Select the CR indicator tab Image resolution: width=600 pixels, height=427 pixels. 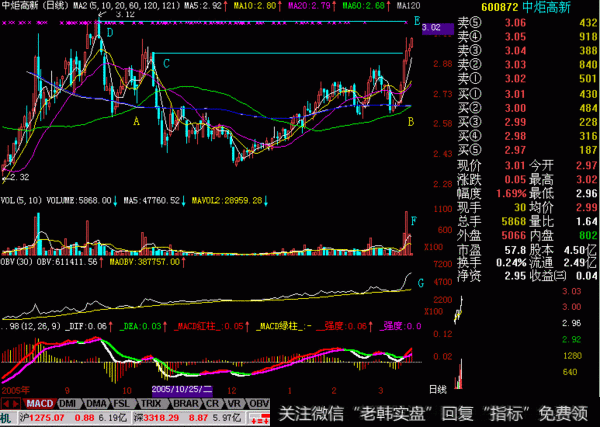[210, 403]
